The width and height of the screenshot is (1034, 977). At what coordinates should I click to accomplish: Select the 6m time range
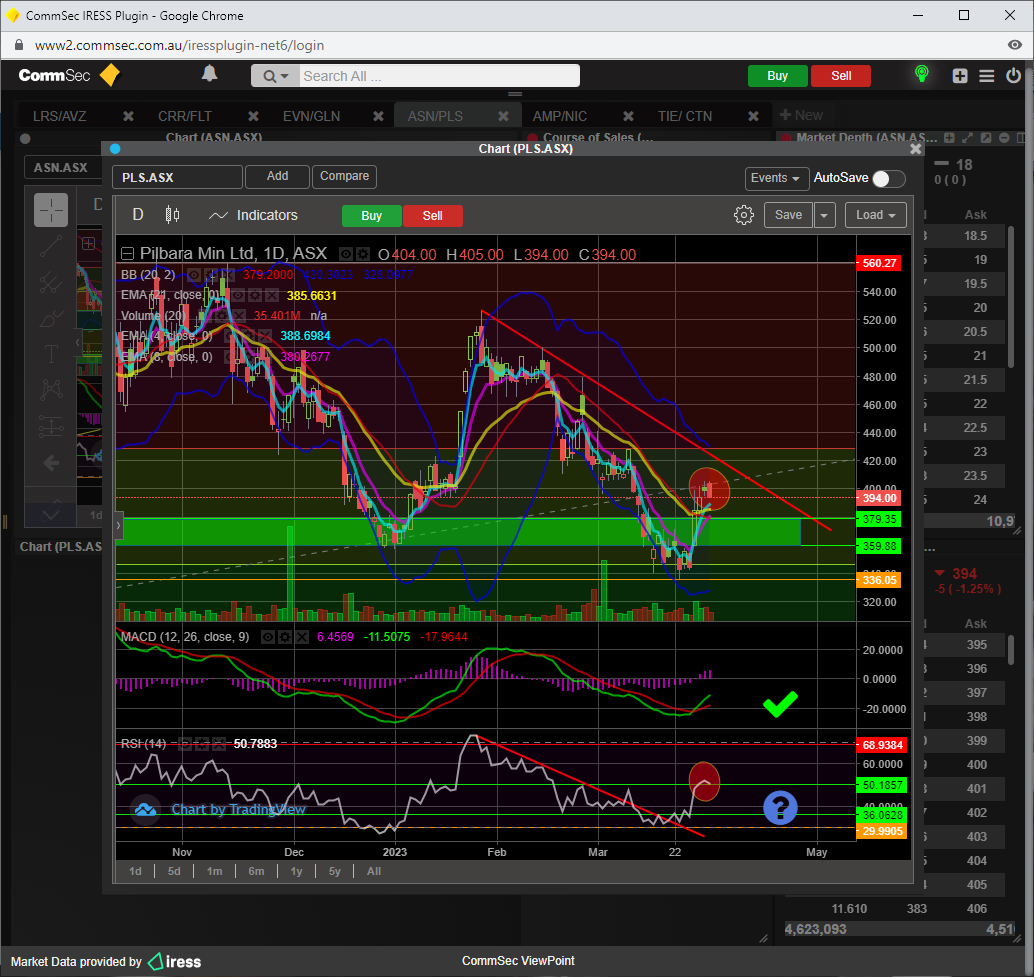tap(256, 871)
